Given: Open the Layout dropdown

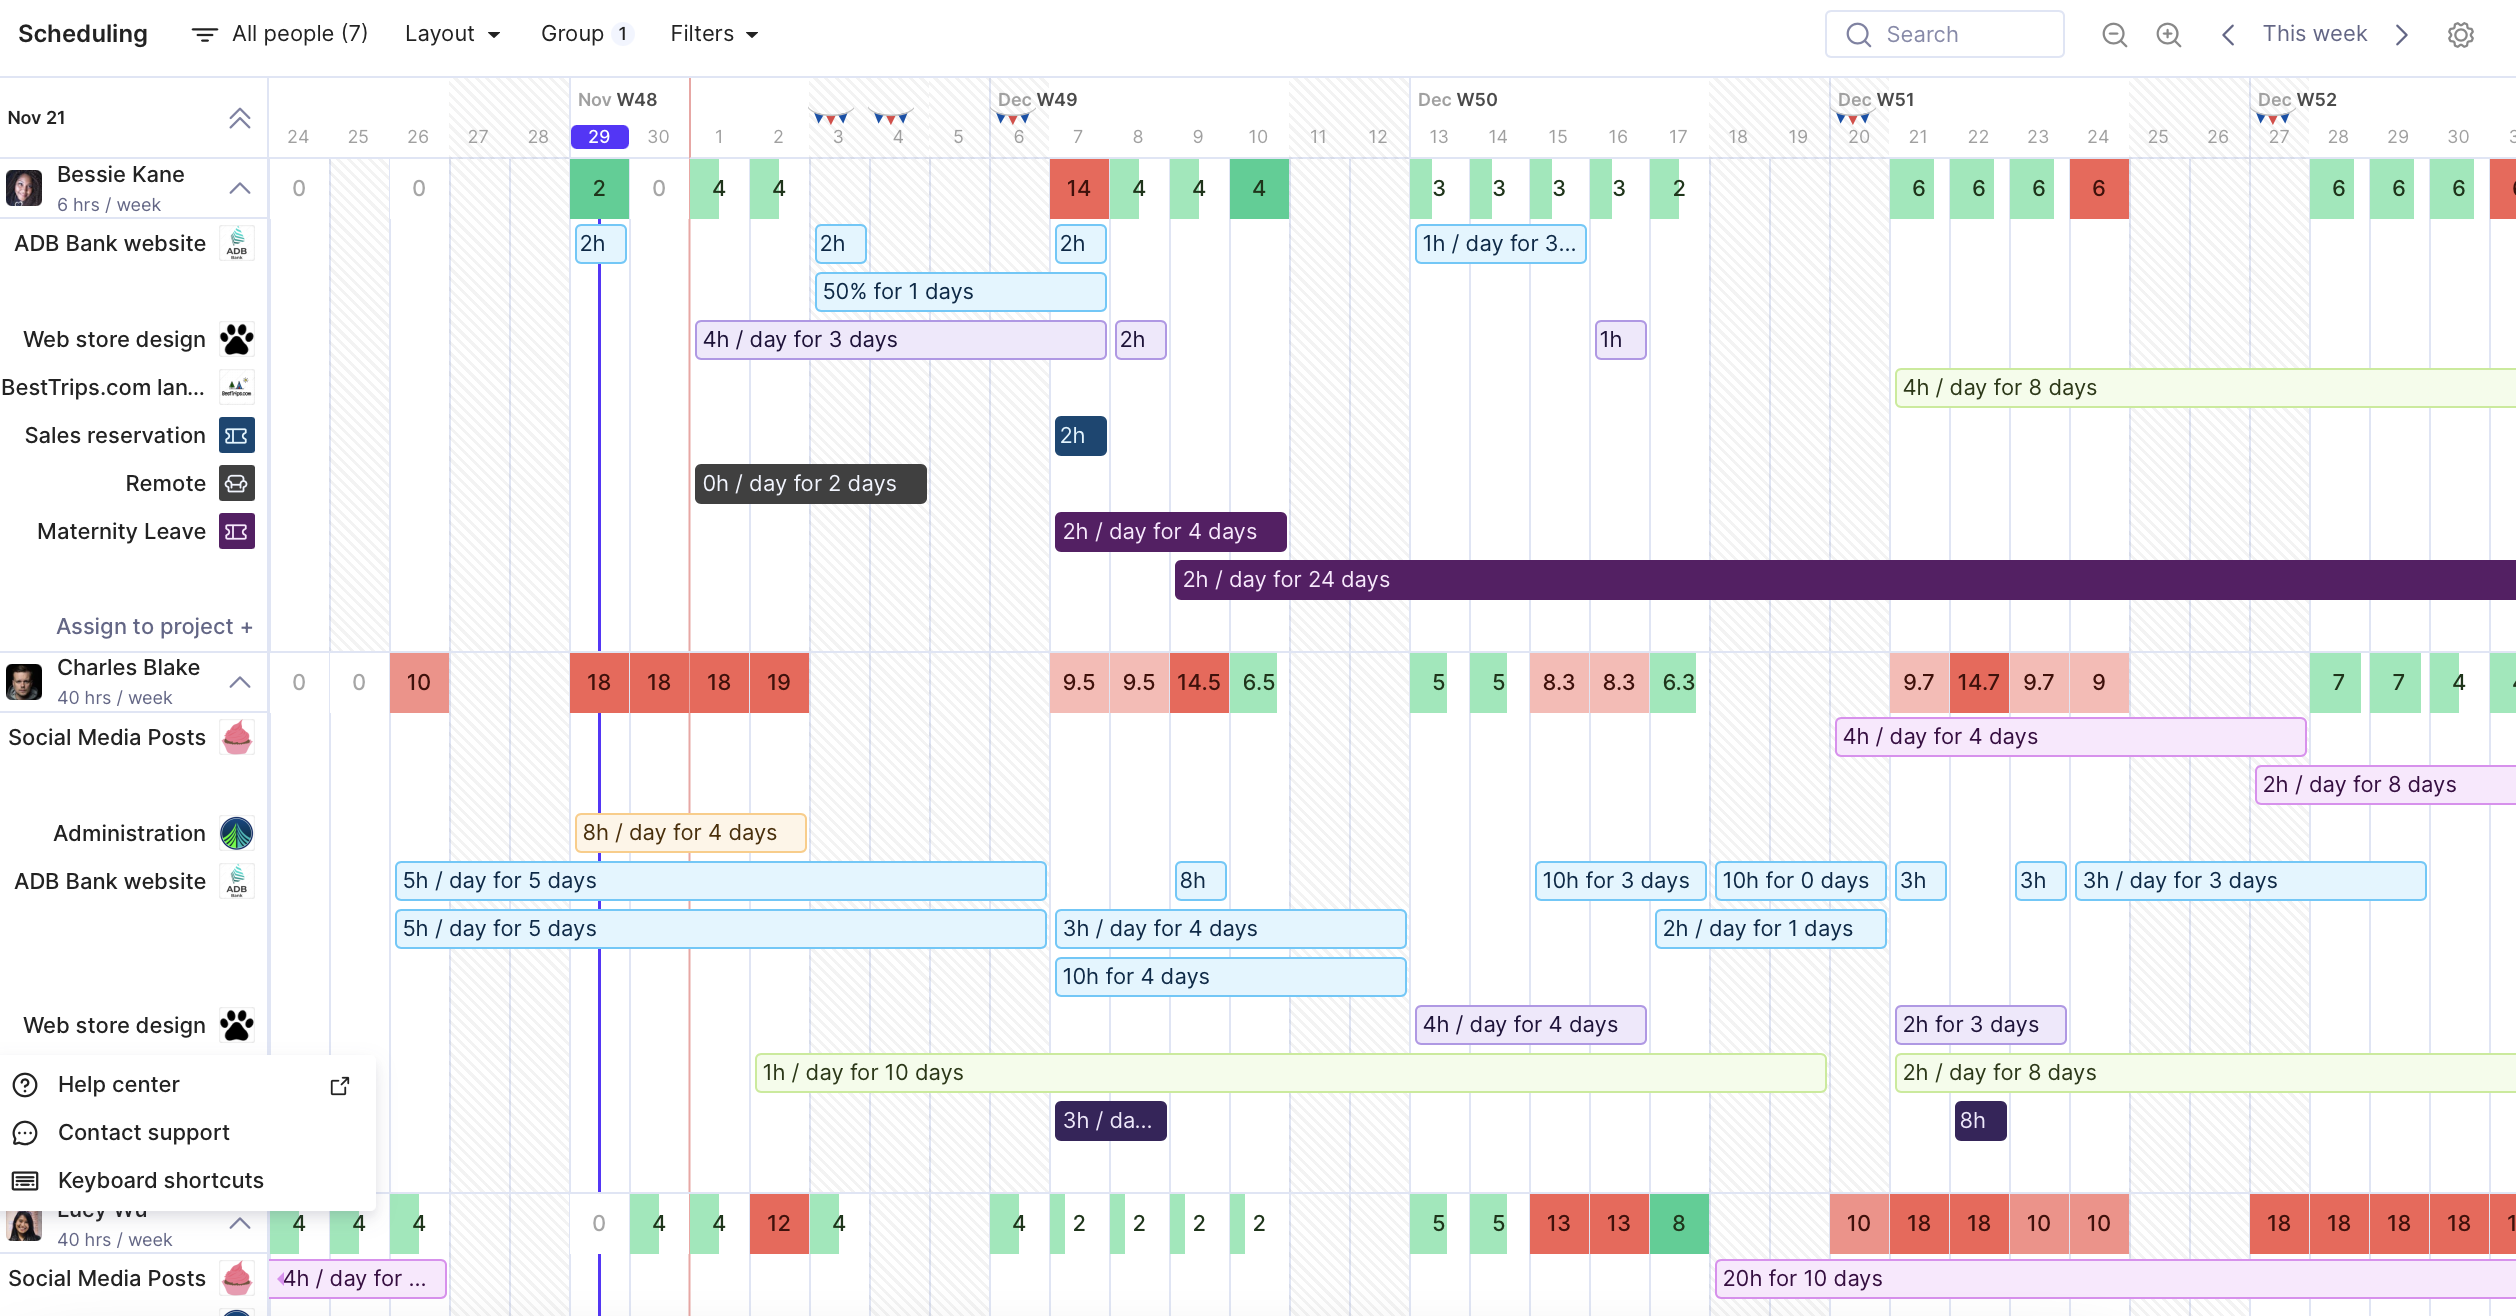Looking at the screenshot, I should [x=452, y=34].
